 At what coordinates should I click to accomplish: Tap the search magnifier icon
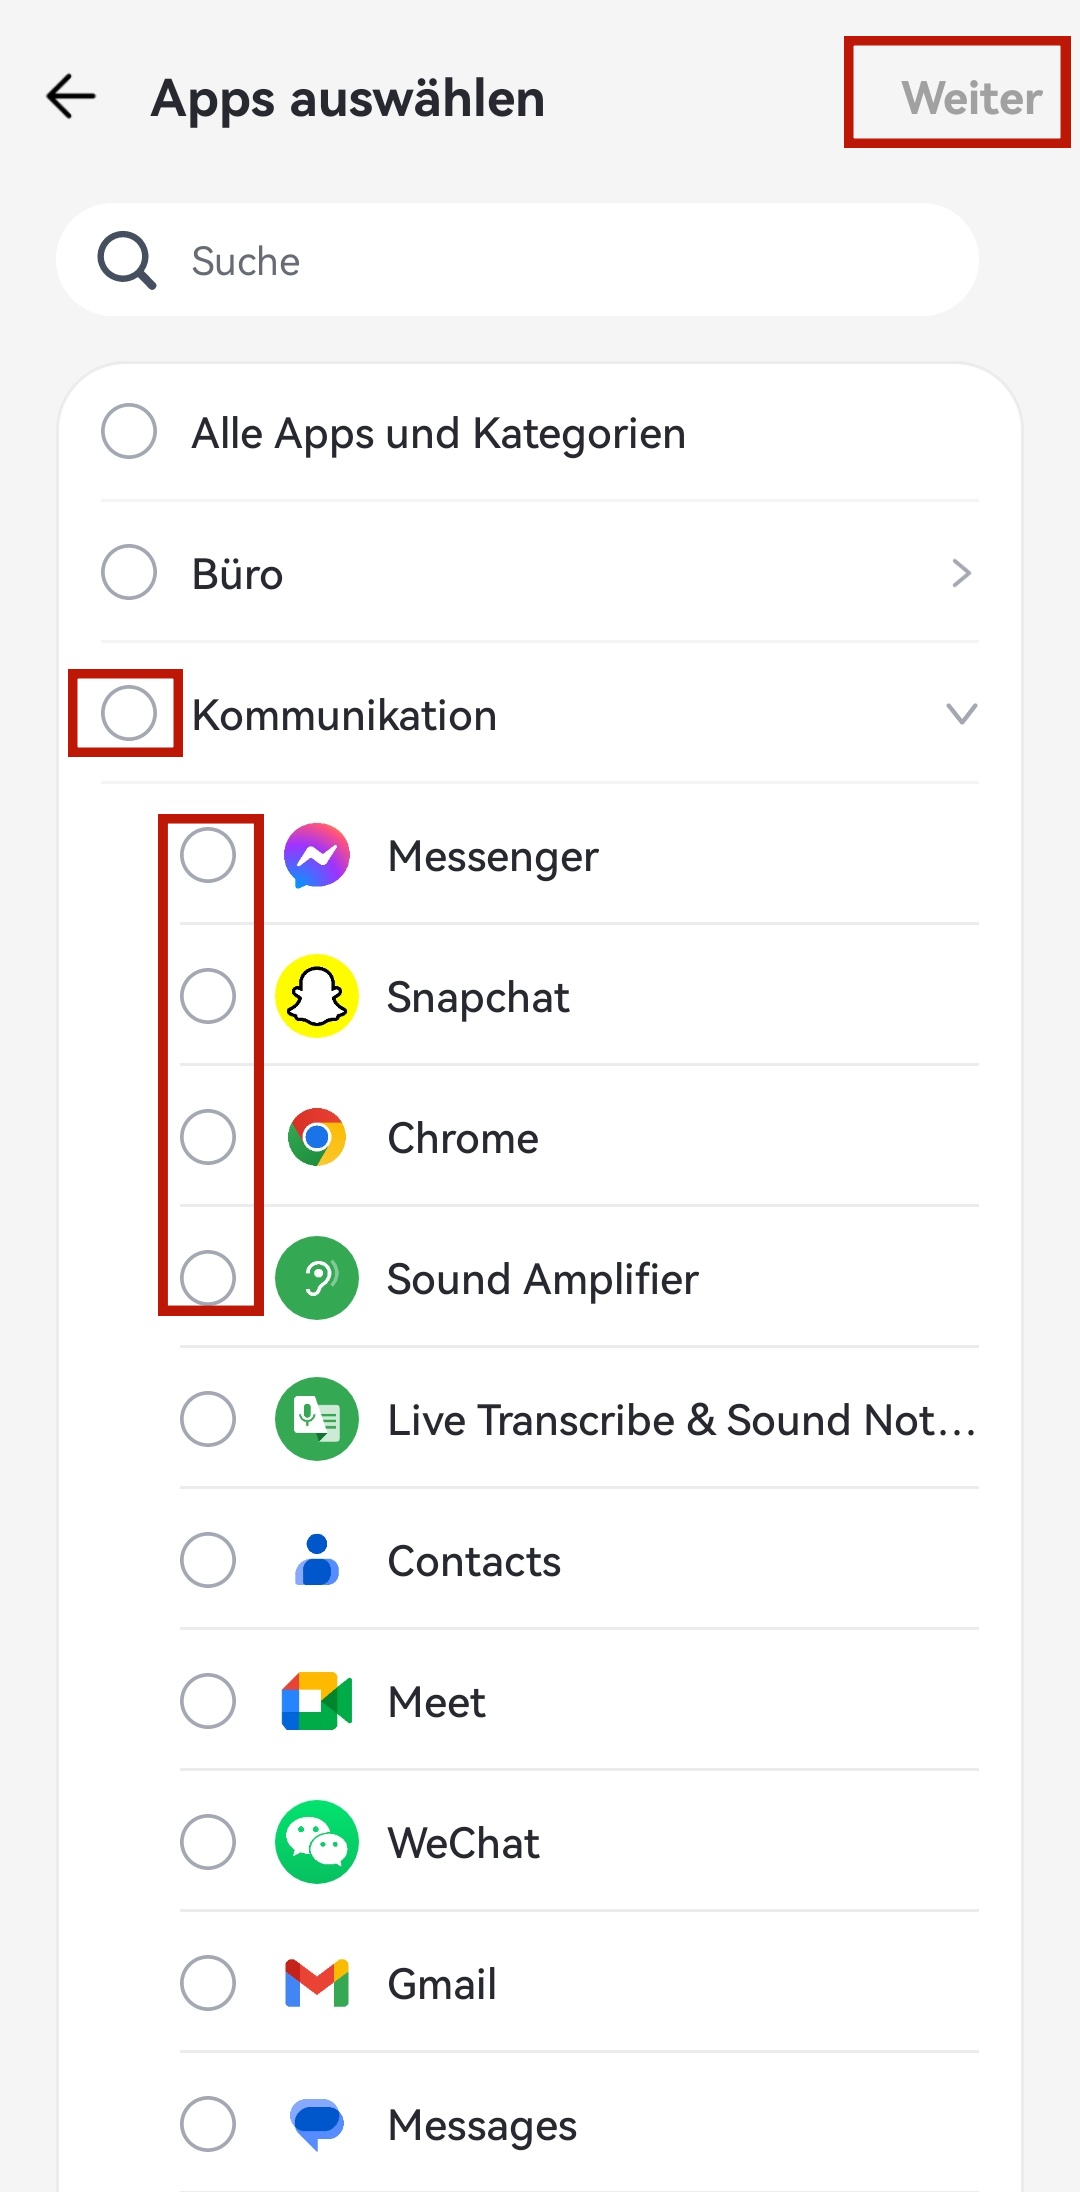[127, 261]
